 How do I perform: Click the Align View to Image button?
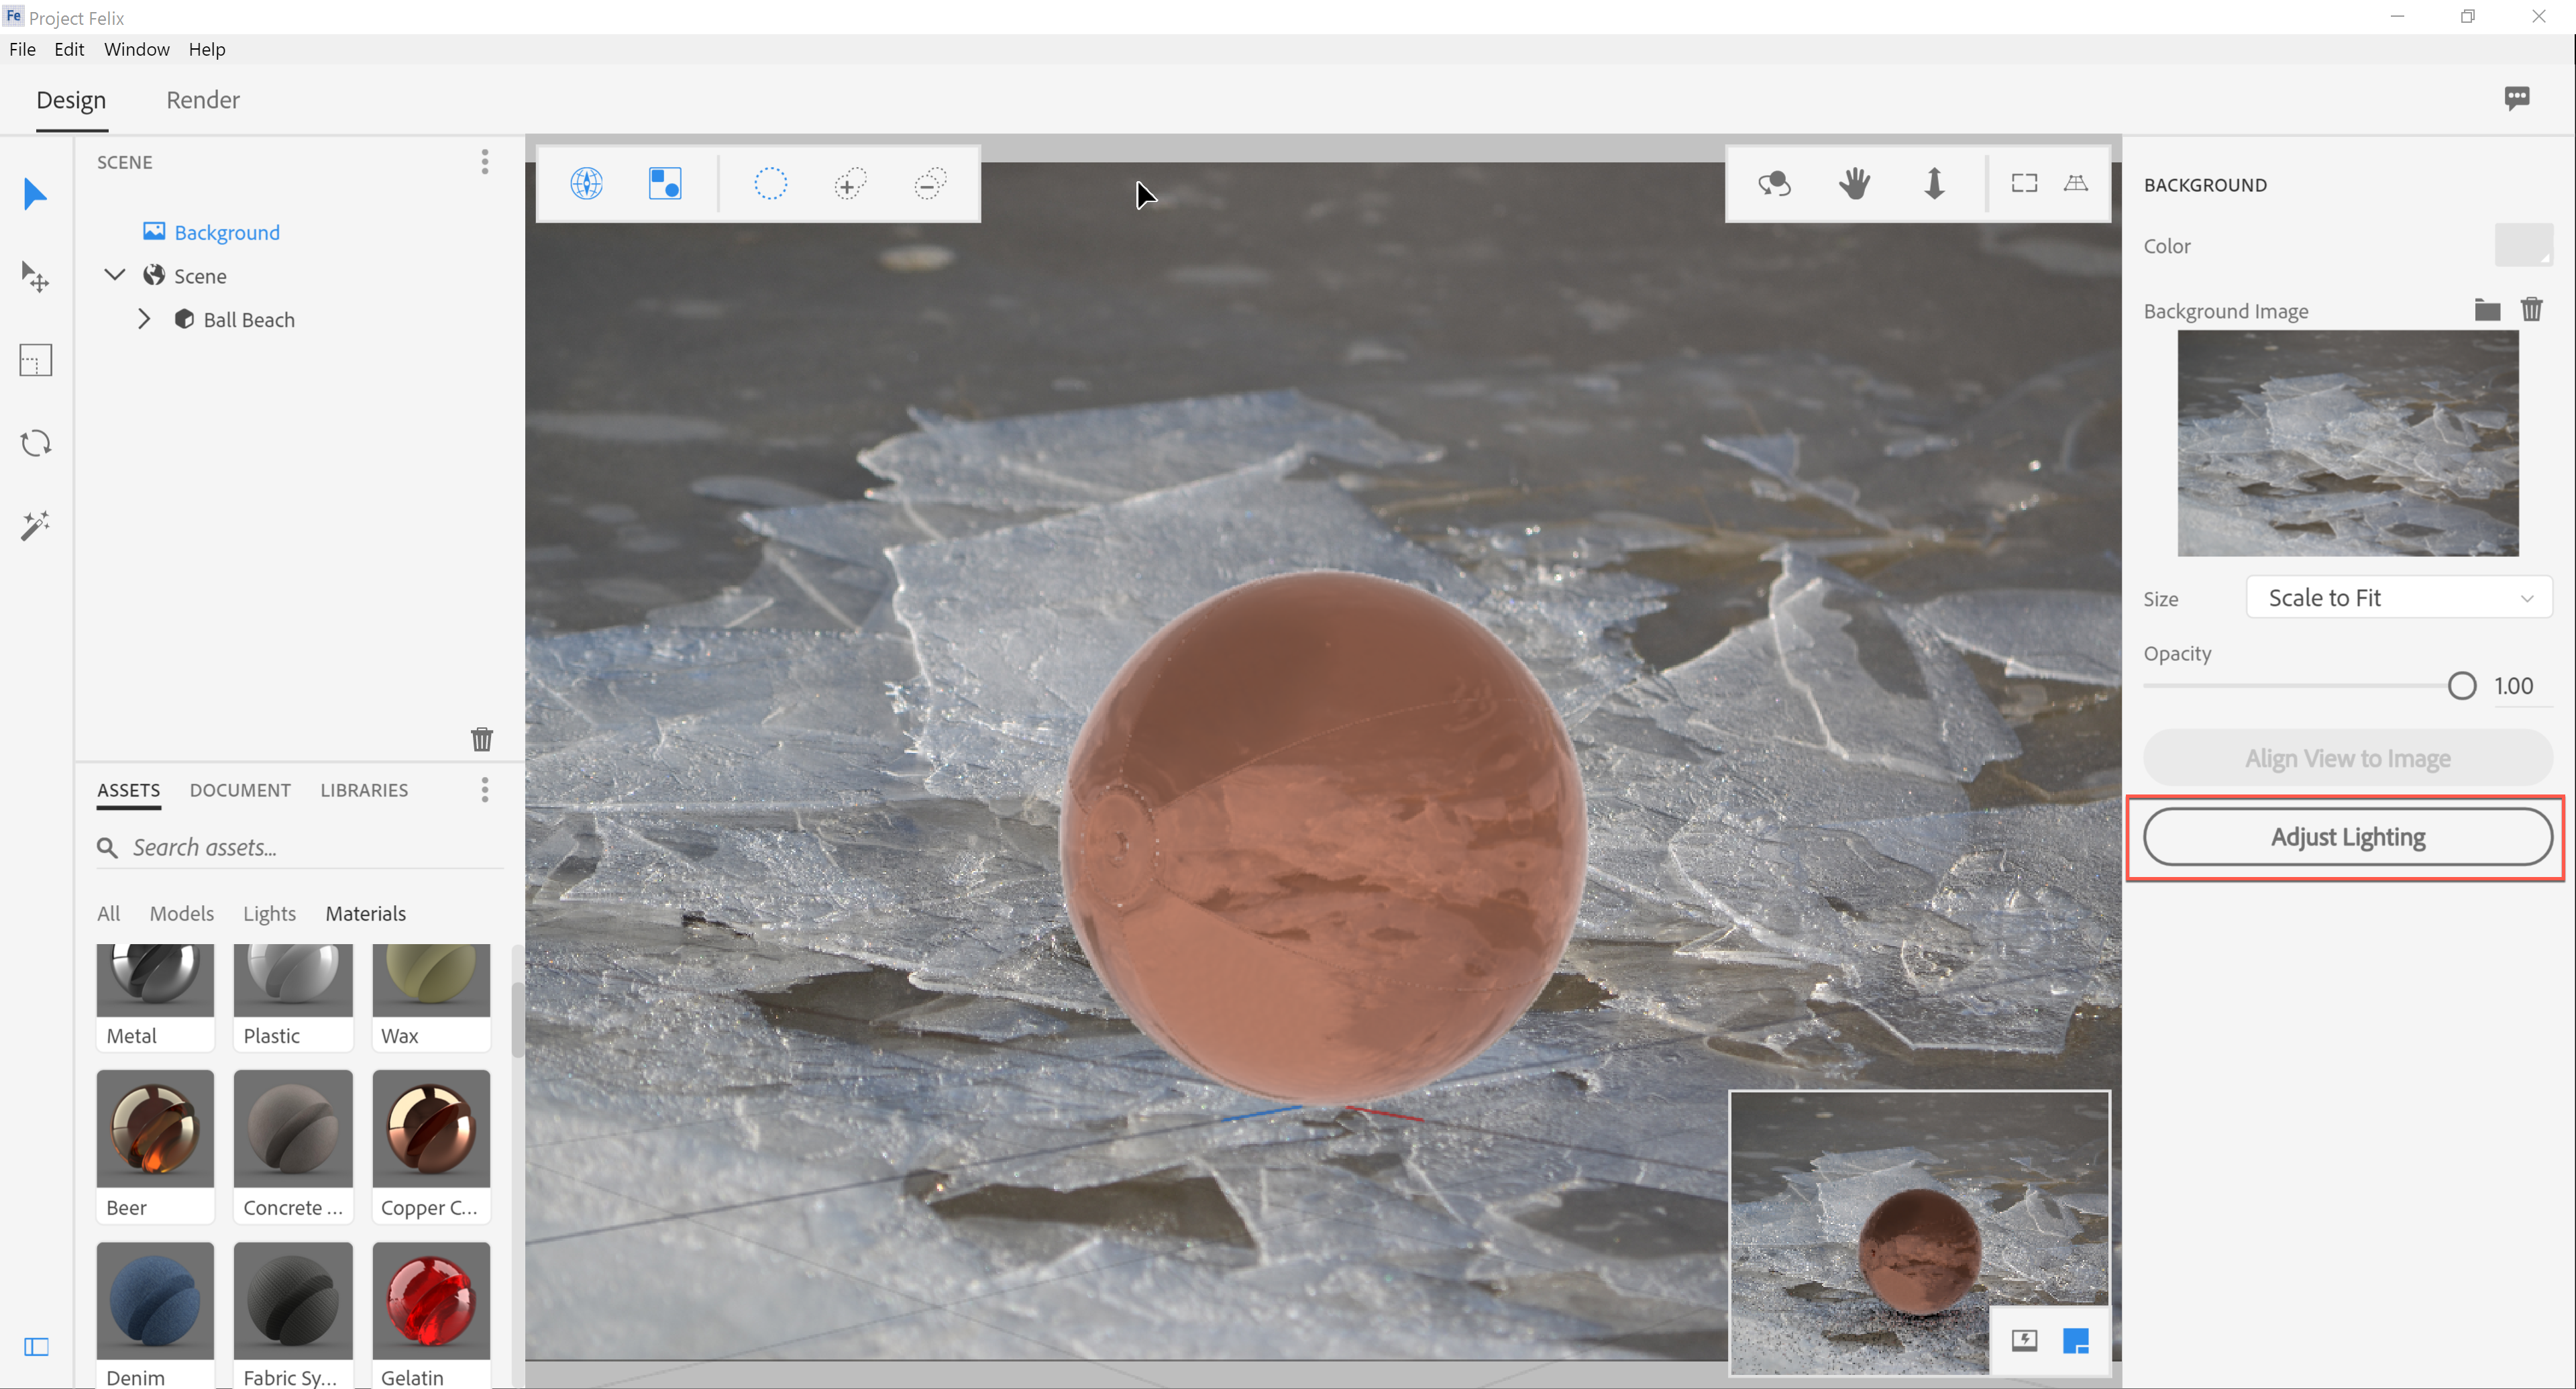(x=2347, y=758)
